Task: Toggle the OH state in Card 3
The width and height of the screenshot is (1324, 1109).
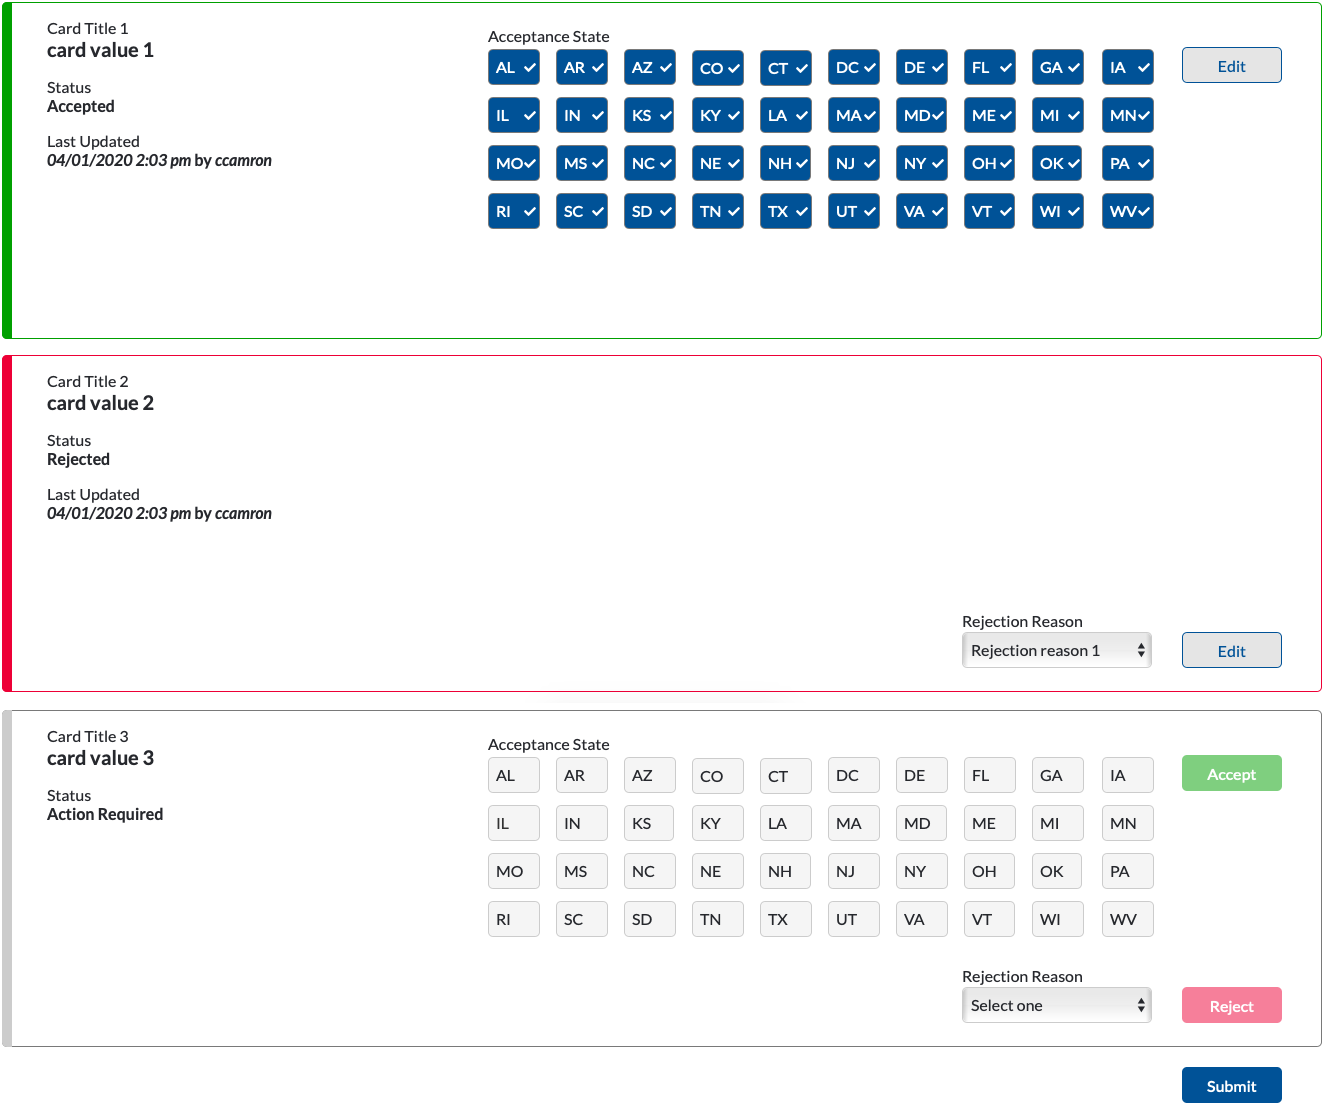Action: click(x=989, y=871)
